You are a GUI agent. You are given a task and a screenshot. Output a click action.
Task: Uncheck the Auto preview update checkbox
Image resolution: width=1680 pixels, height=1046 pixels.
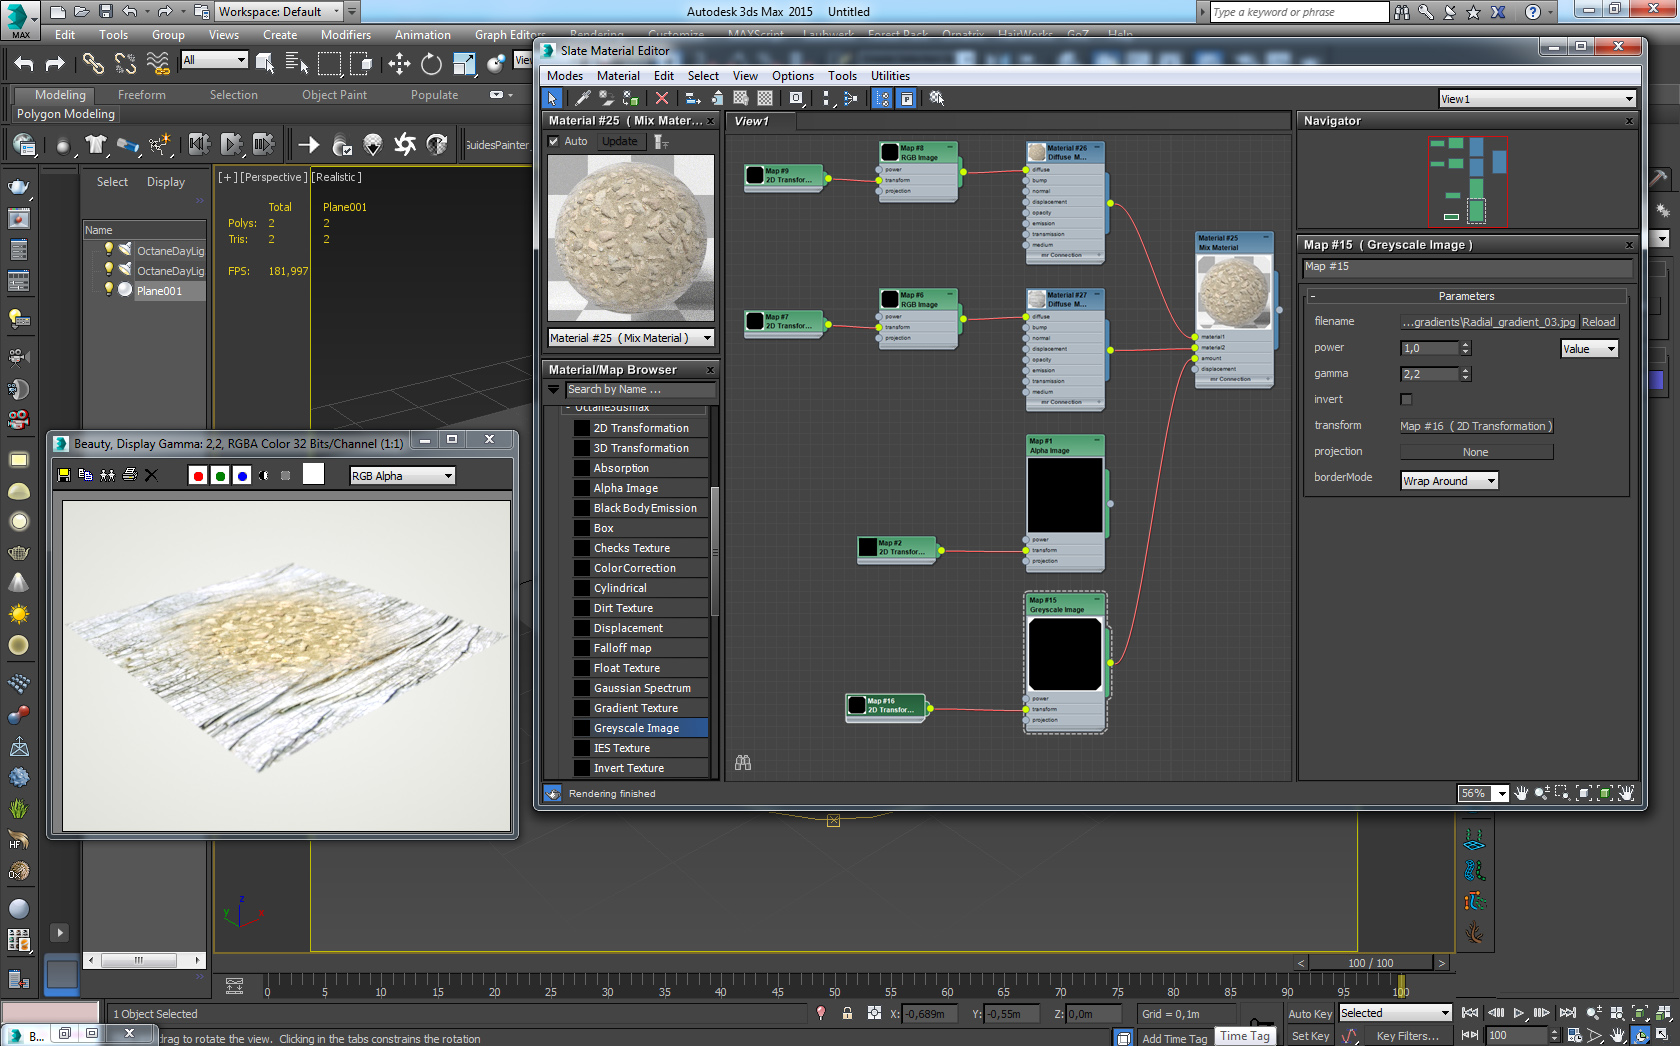554,142
